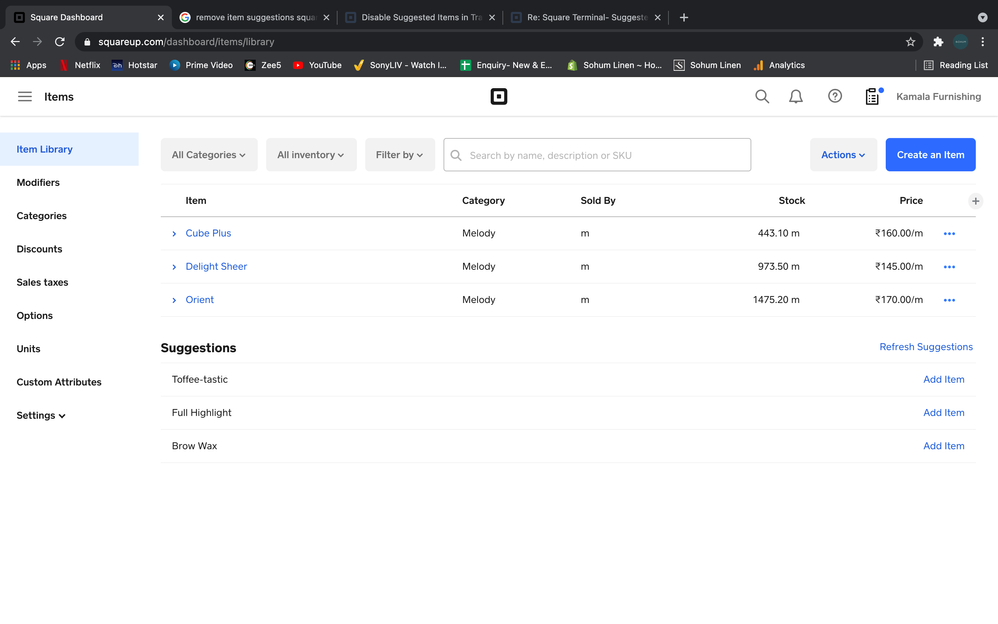Open the setup guide clipboard icon

872,97
